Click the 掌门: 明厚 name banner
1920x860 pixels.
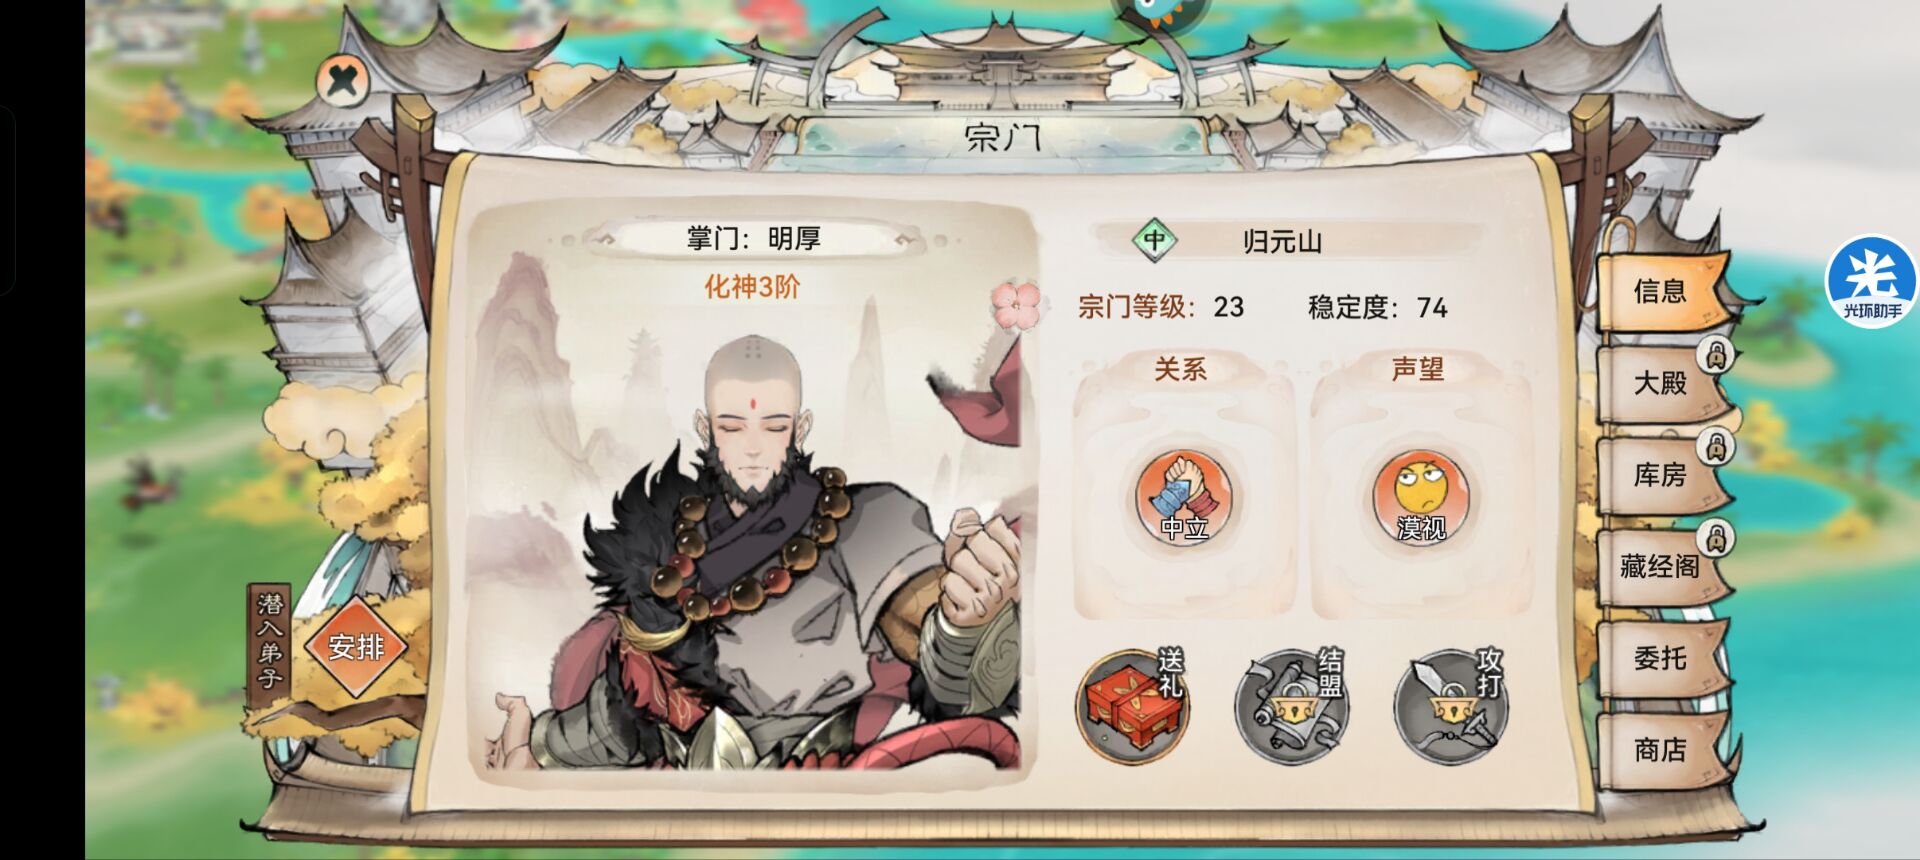[x=753, y=239]
